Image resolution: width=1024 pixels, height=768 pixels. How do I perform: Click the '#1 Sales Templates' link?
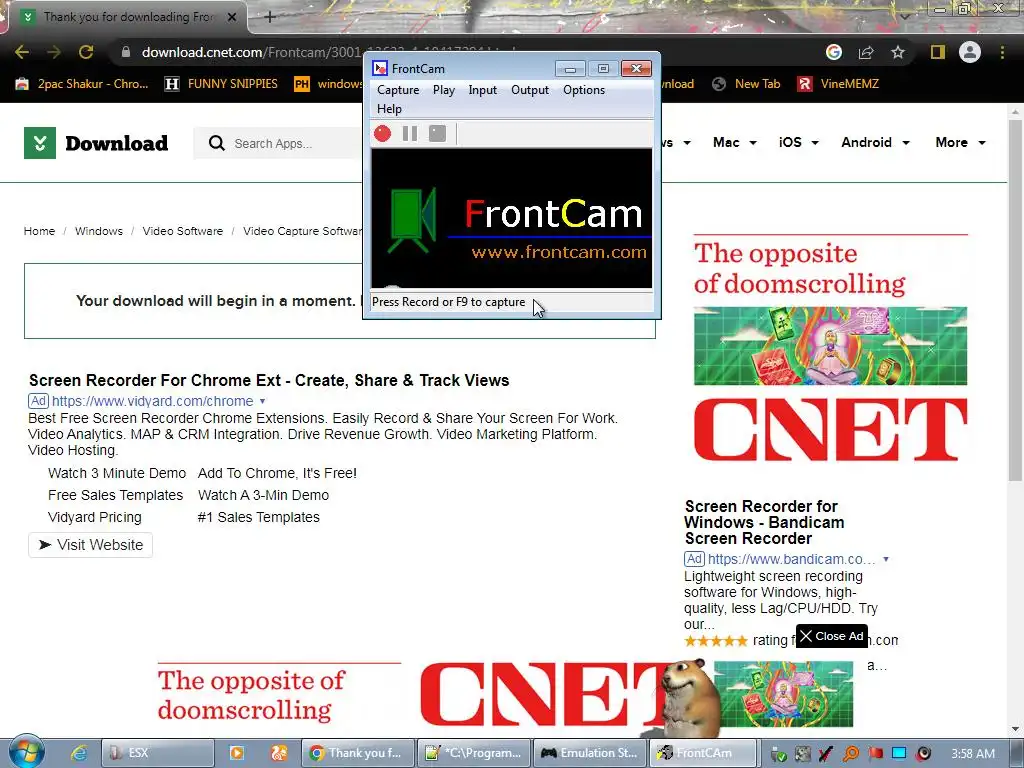pos(259,517)
